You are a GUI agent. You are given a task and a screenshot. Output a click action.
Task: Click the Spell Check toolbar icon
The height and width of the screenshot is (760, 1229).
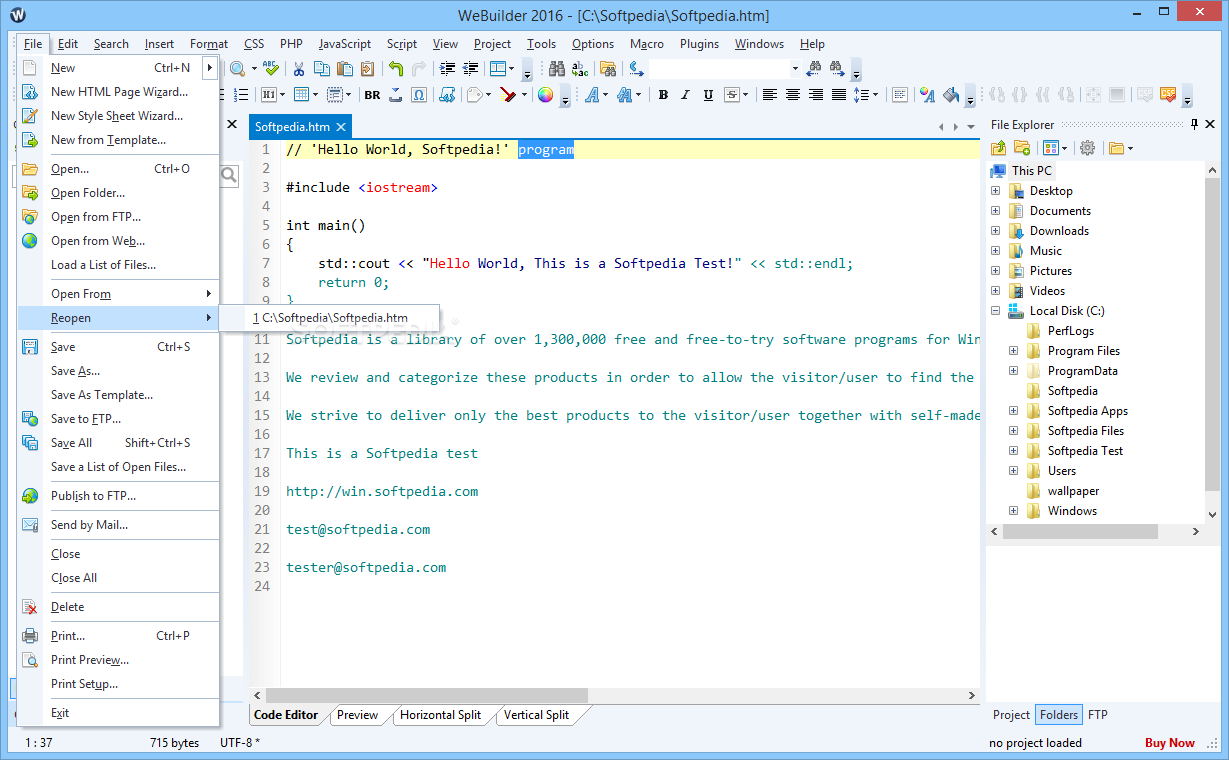click(271, 68)
